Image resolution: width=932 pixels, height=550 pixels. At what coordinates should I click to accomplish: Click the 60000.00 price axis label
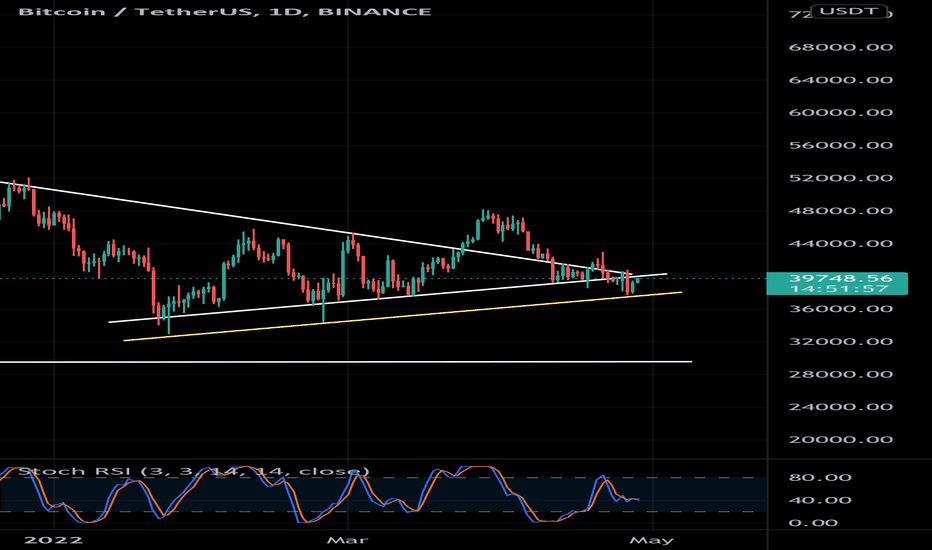coord(840,112)
